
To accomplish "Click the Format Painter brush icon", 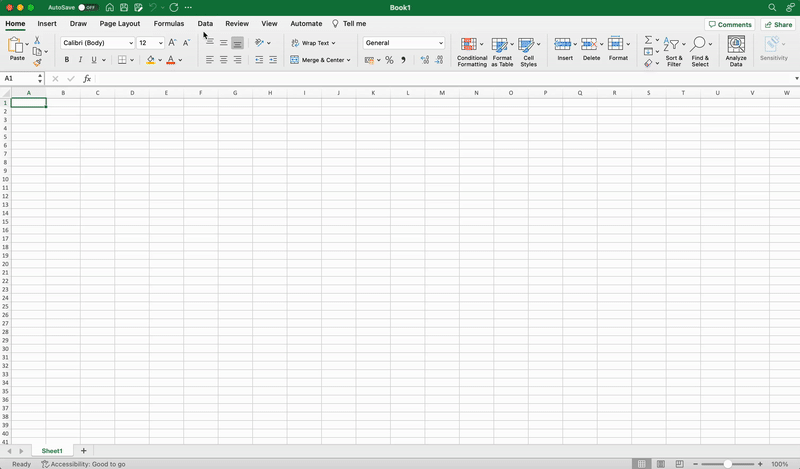I will pyautogui.click(x=37, y=63).
